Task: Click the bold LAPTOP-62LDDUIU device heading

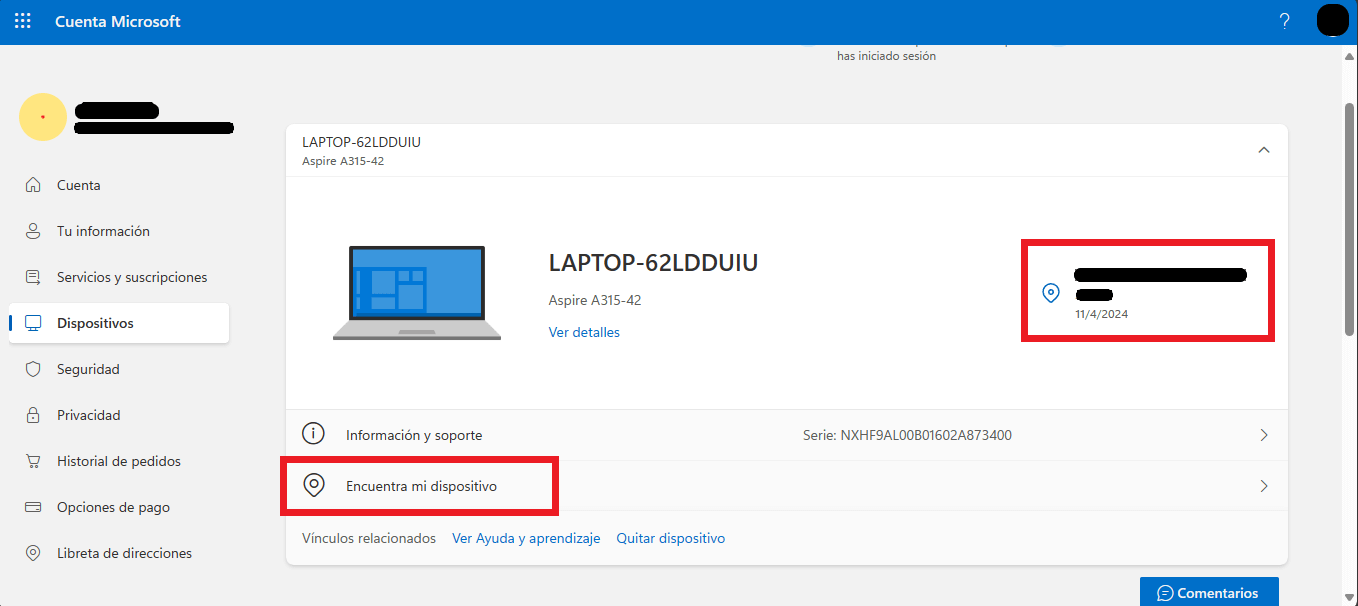Action: point(654,263)
